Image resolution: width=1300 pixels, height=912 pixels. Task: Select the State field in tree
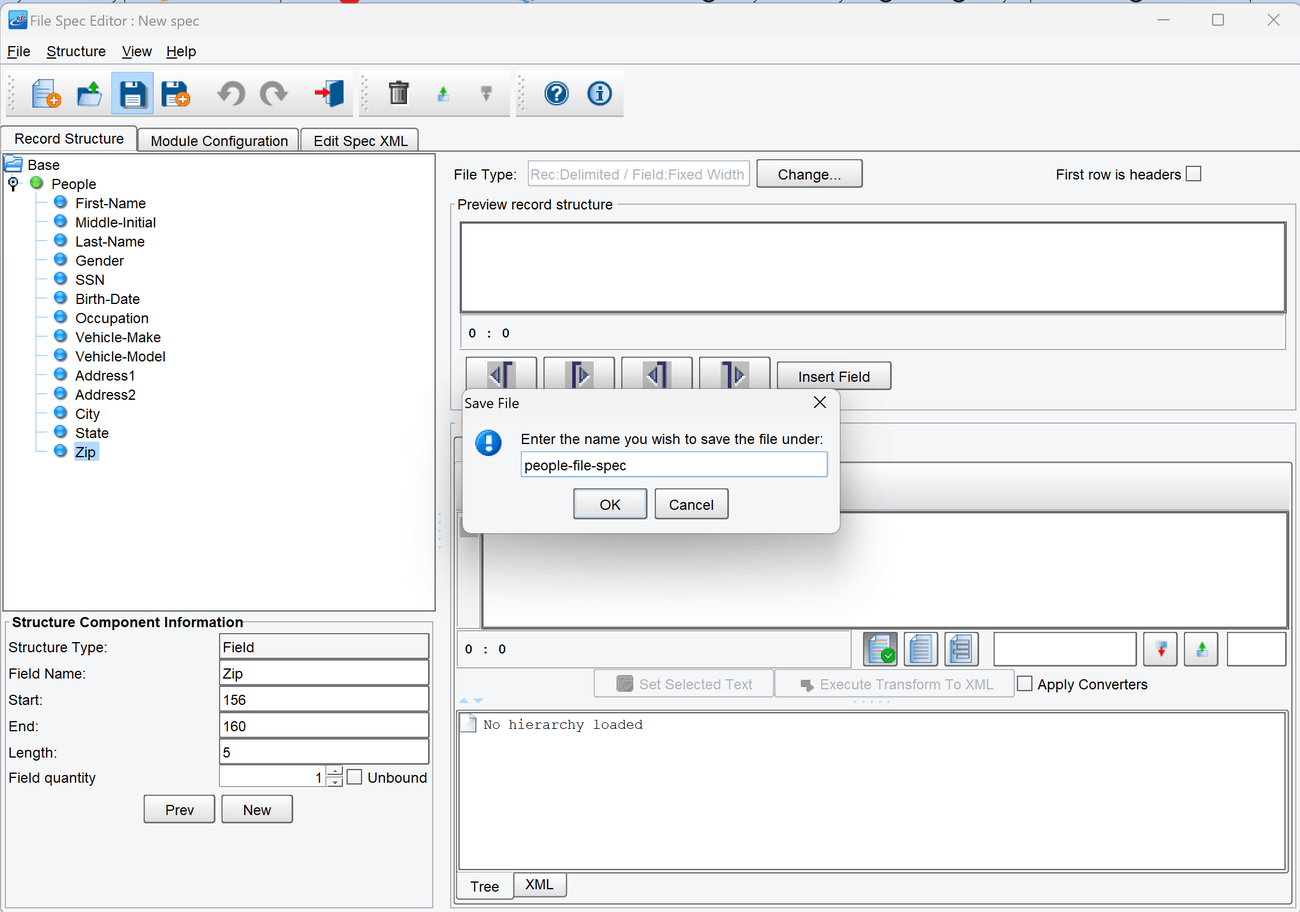coord(91,433)
